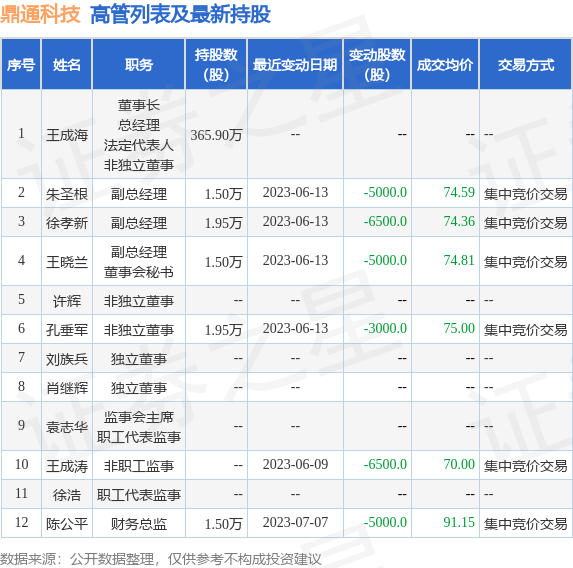Click the name 袁志华
The width and height of the screenshot is (573, 568).
click(x=67, y=427)
